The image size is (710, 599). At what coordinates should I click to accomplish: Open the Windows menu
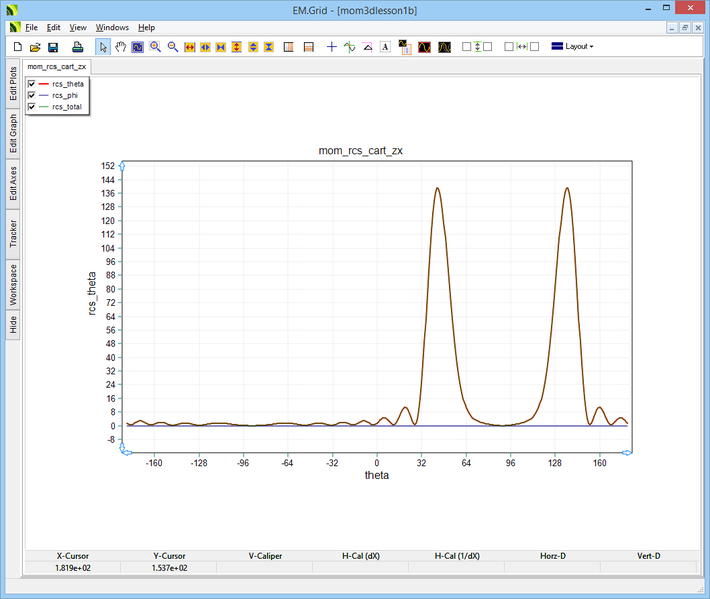coord(112,27)
